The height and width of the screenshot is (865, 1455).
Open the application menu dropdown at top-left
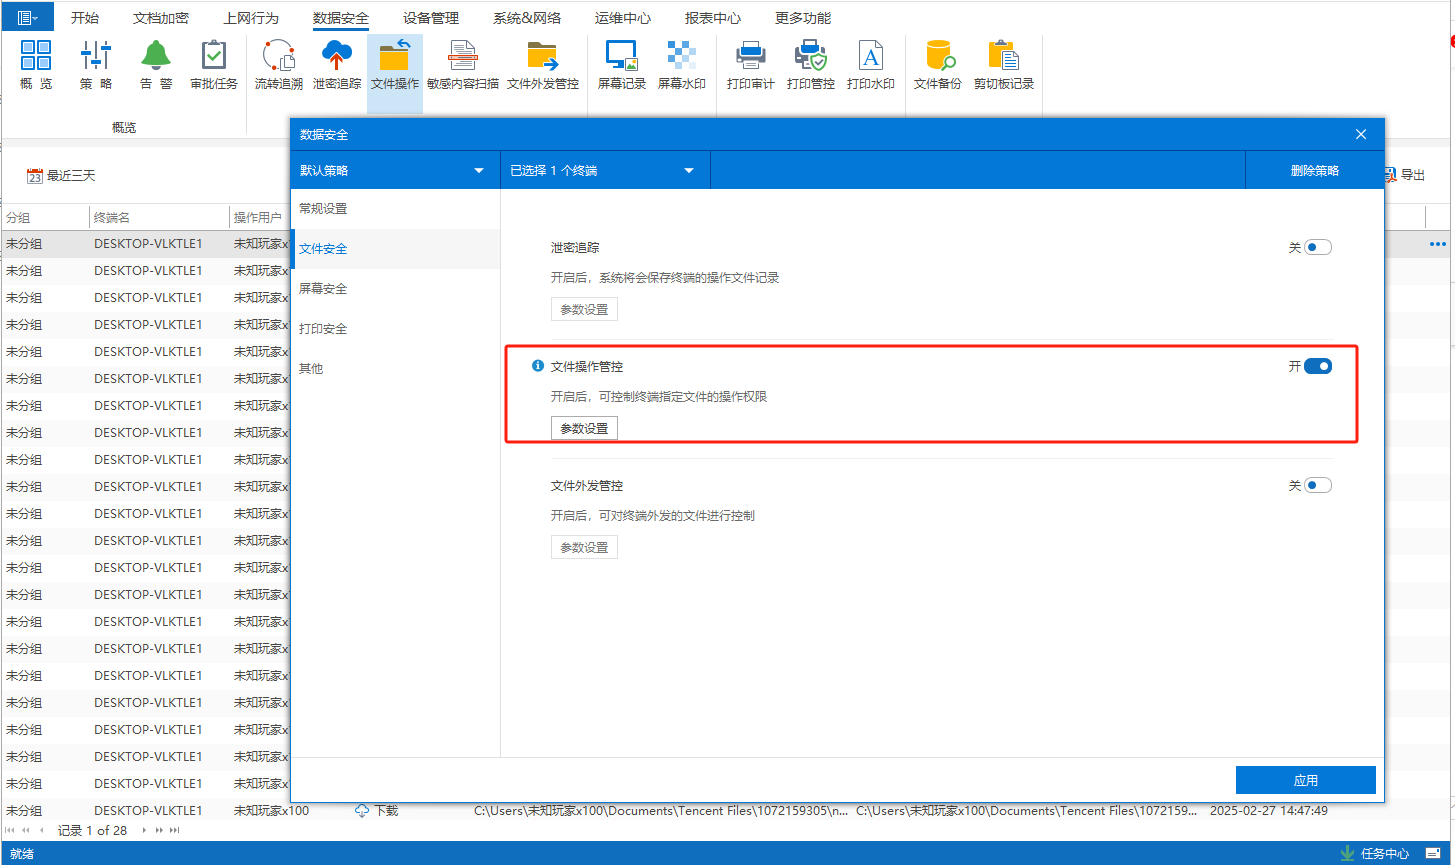click(28, 17)
